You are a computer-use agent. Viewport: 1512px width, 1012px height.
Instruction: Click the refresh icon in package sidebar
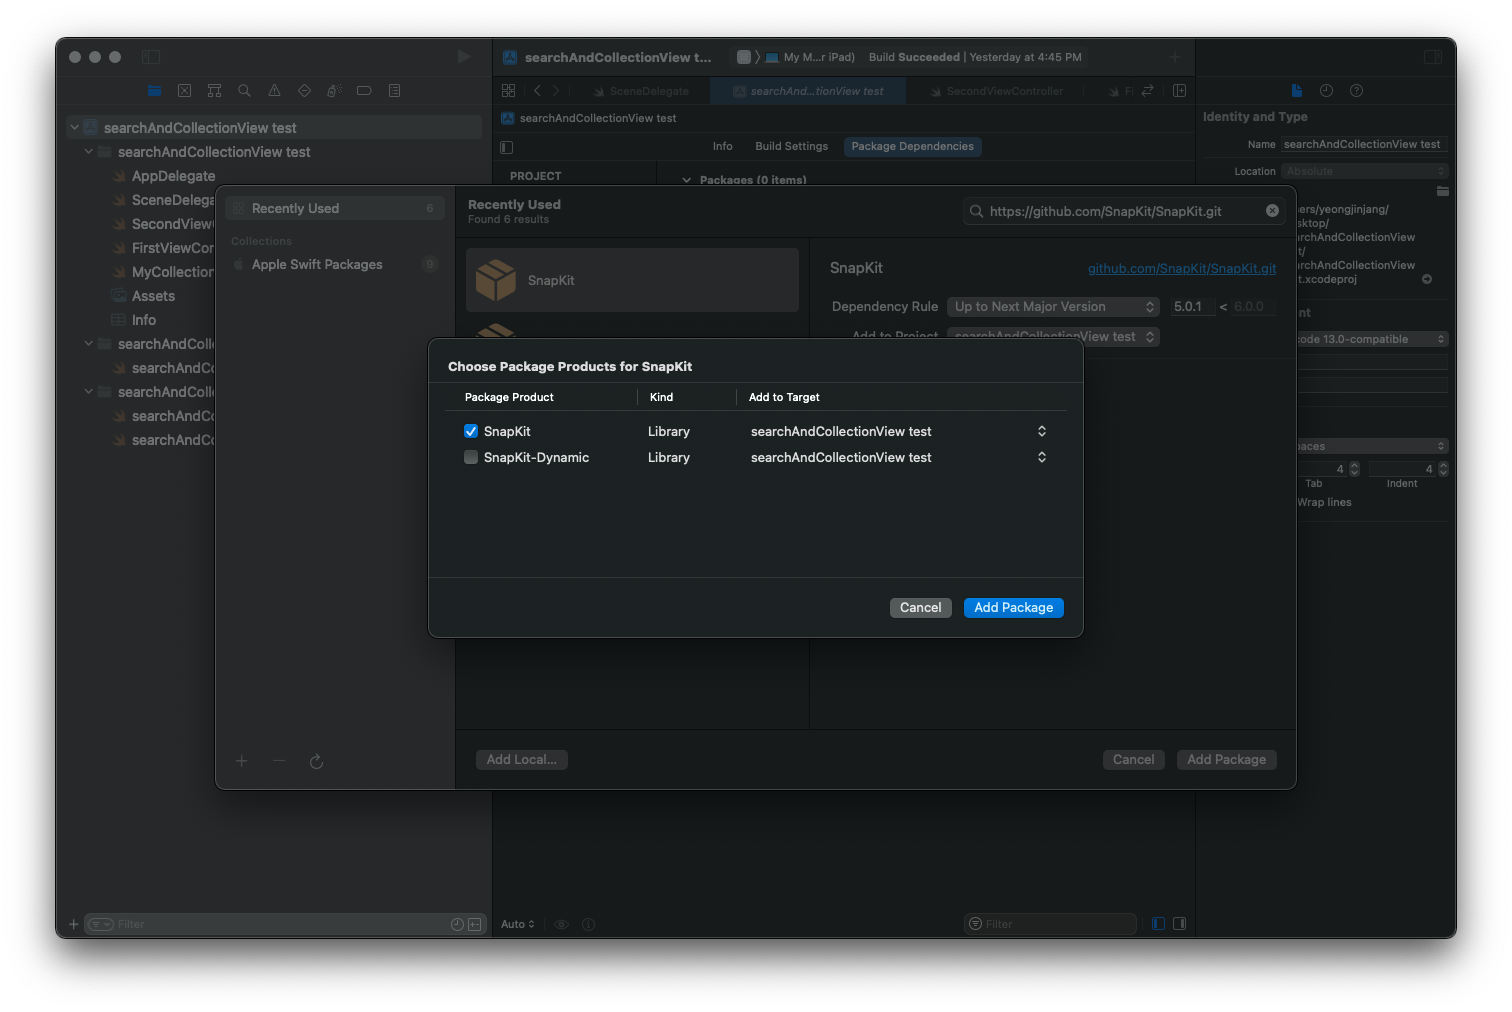316,762
